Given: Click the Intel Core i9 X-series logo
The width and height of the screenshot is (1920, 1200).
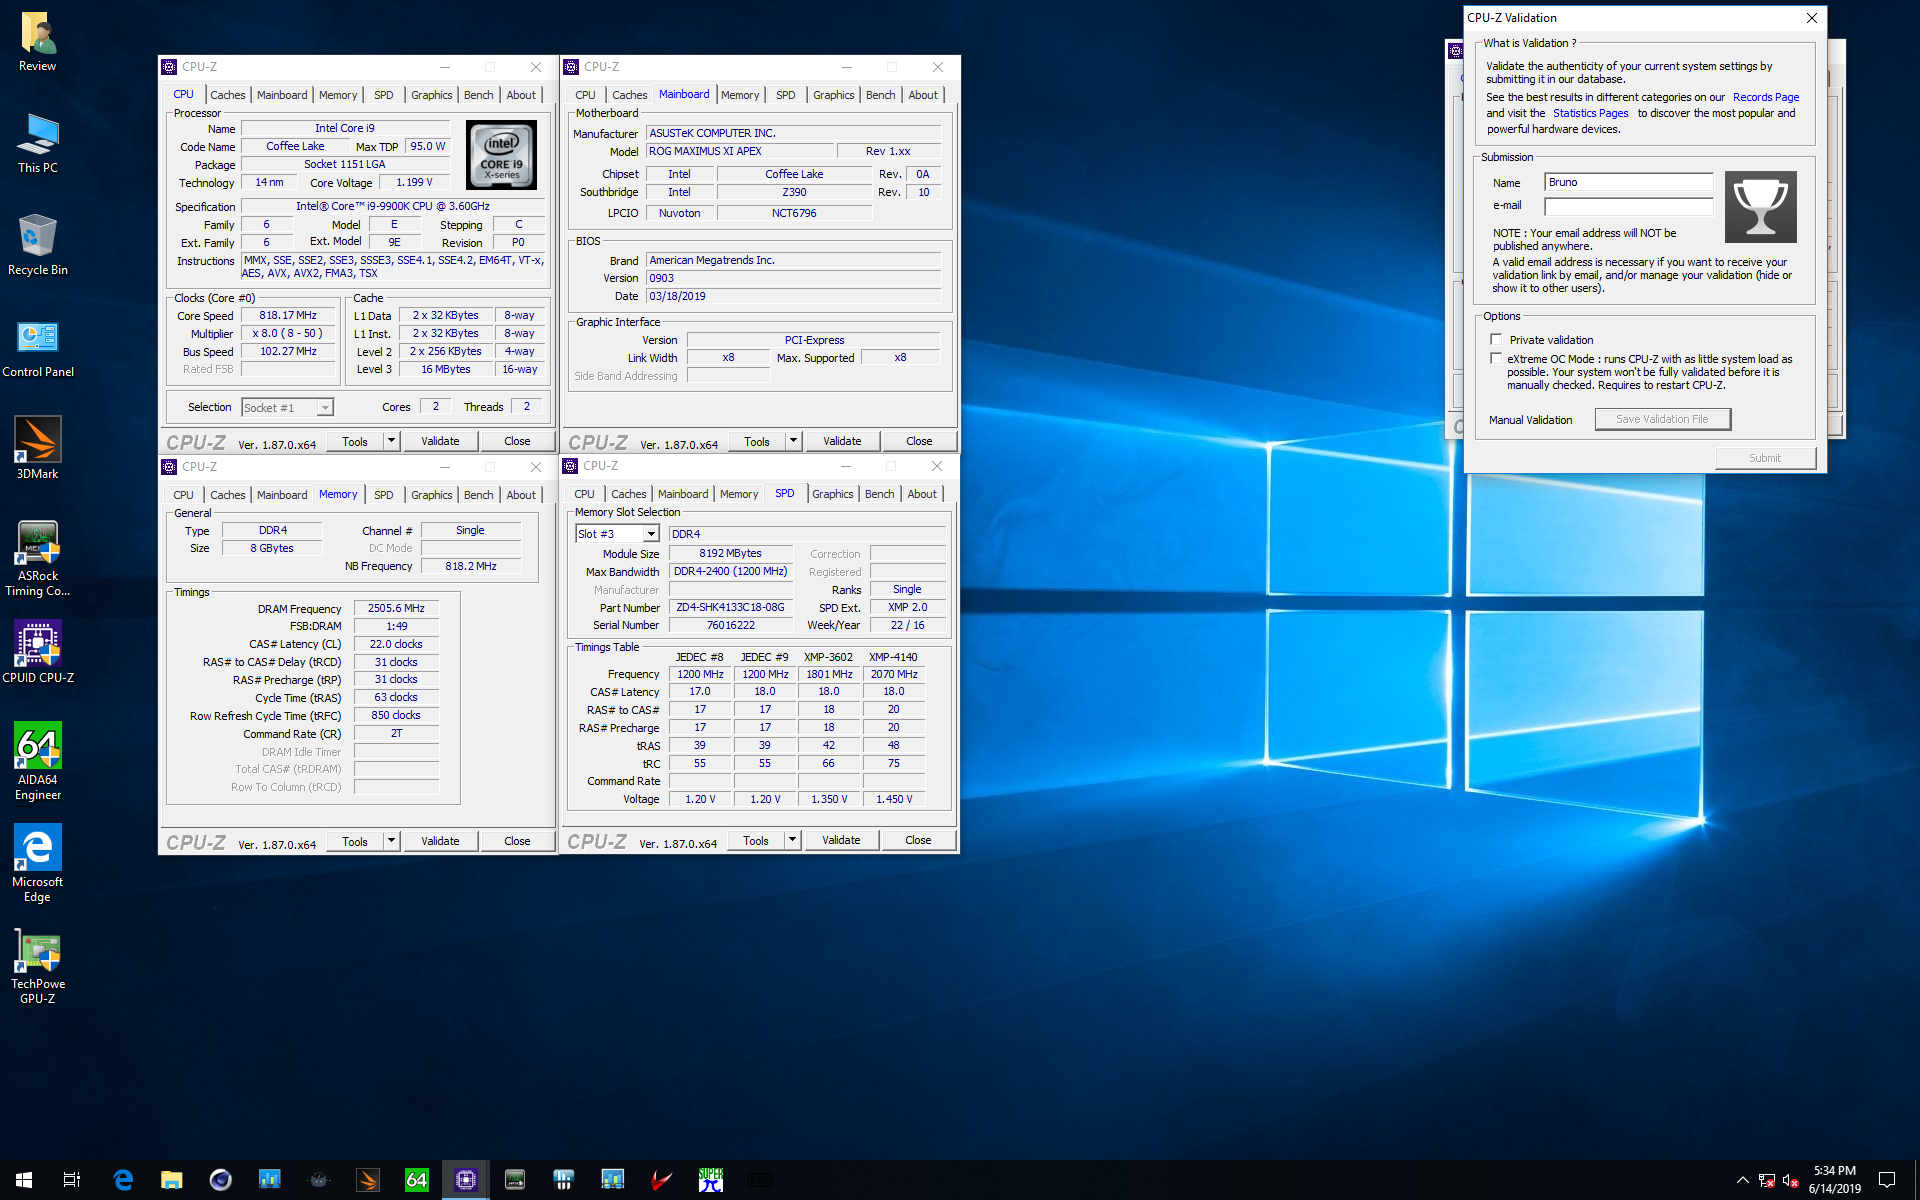Looking at the screenshot, I should point(501,155).
